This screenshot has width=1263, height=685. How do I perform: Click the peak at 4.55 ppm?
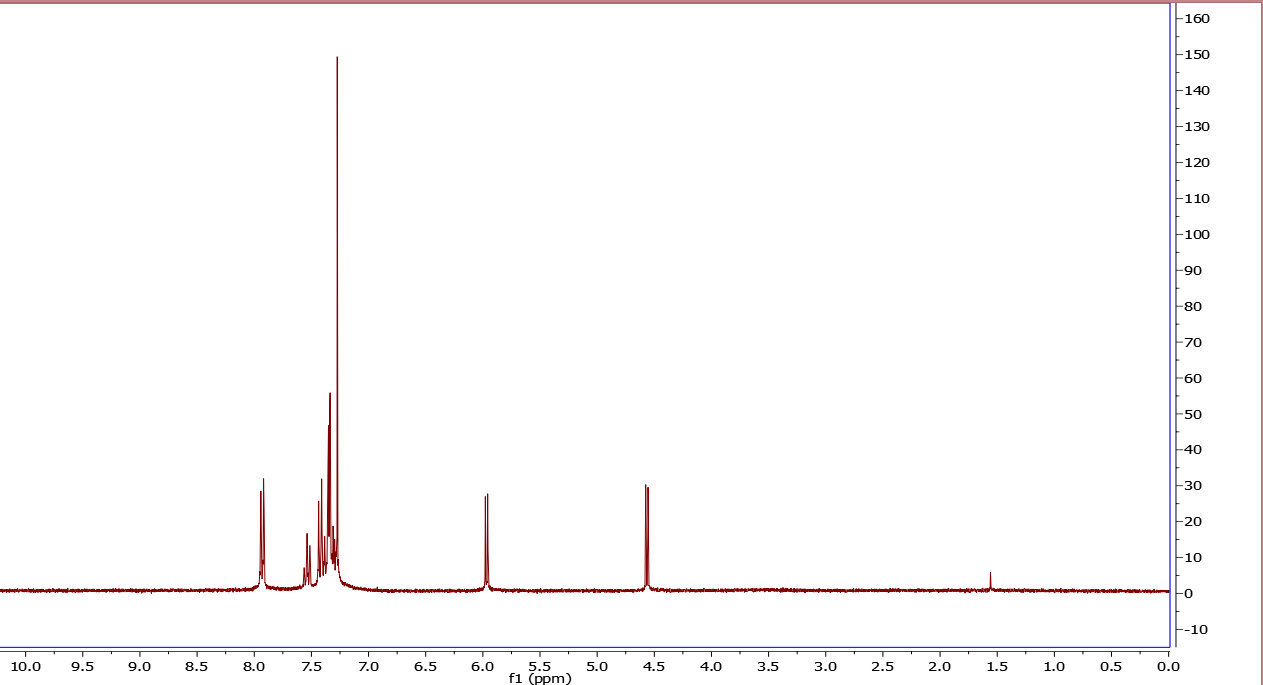click(647, 490)
